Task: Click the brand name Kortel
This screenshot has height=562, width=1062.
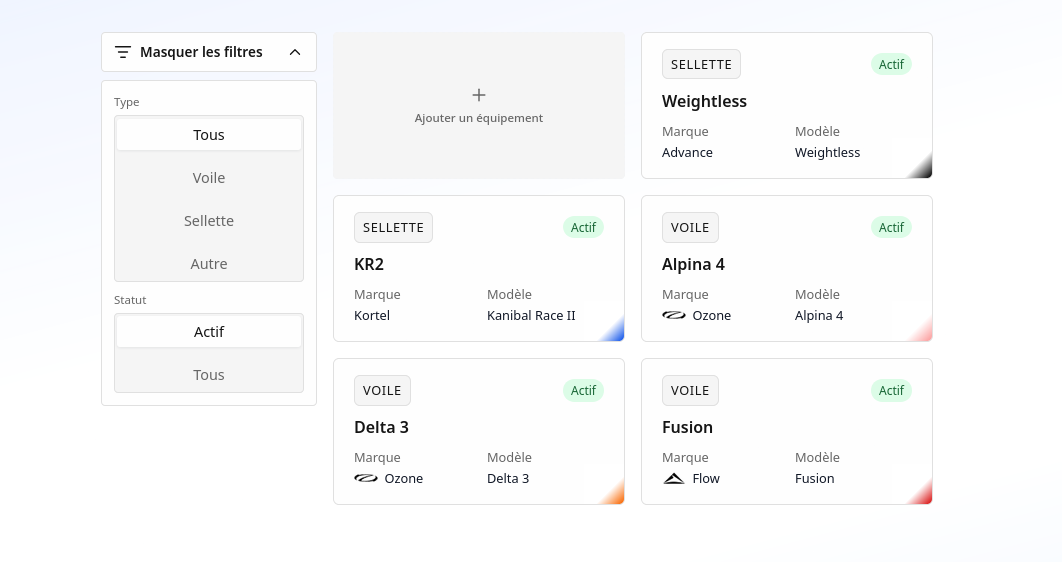Action: coord(372,316)
